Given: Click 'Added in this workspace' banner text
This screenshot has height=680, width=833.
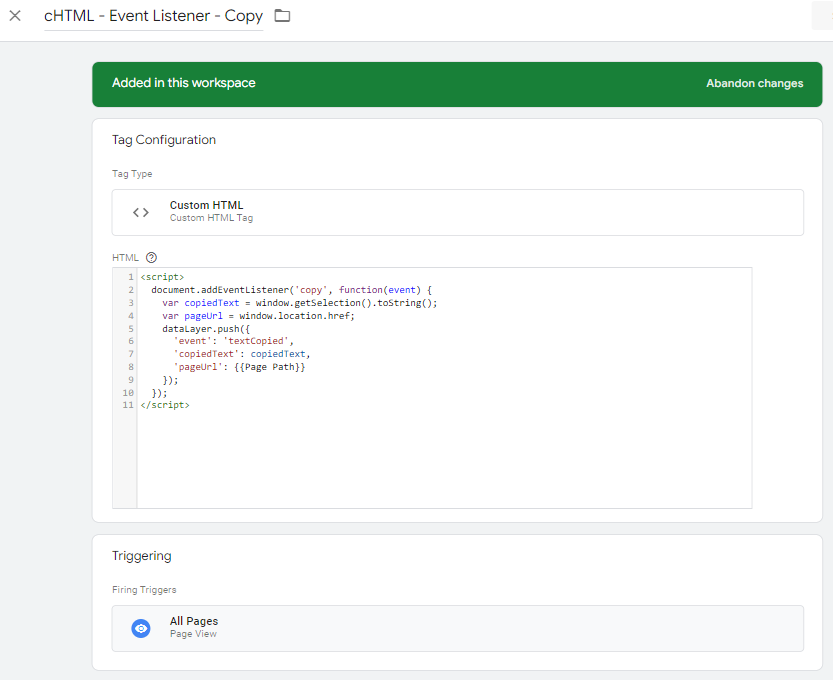Looking at the screenshot, I should [183, 84].
